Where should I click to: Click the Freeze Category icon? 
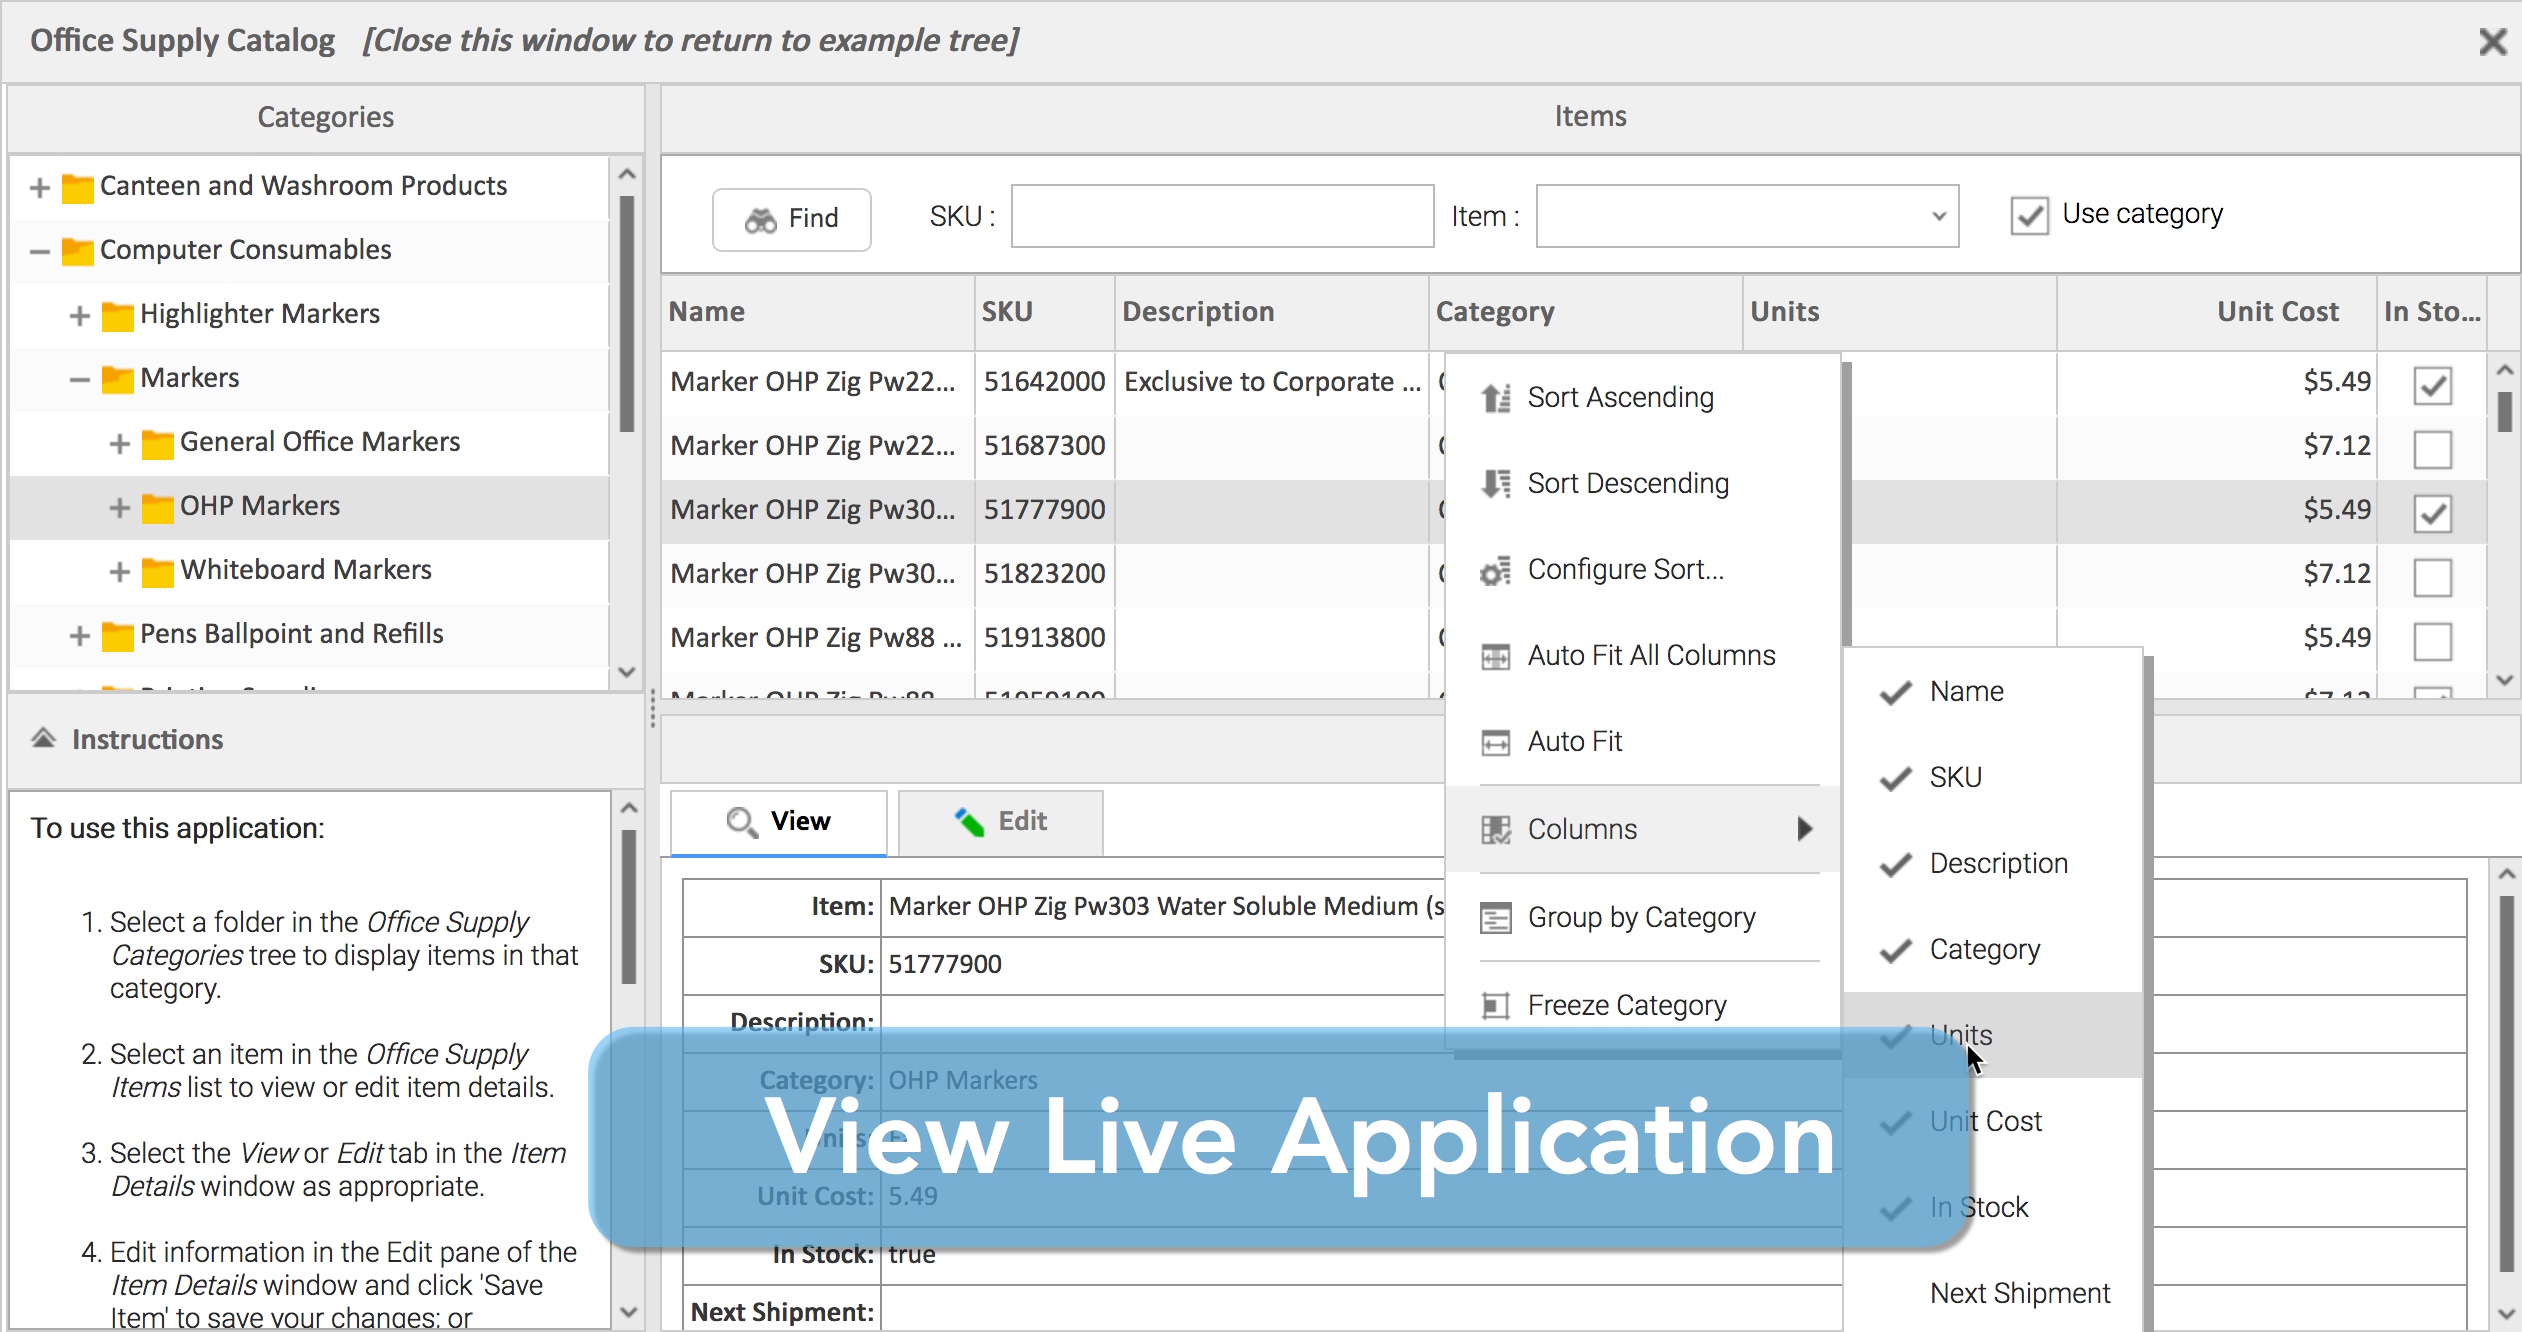tap(1496, 1005)
